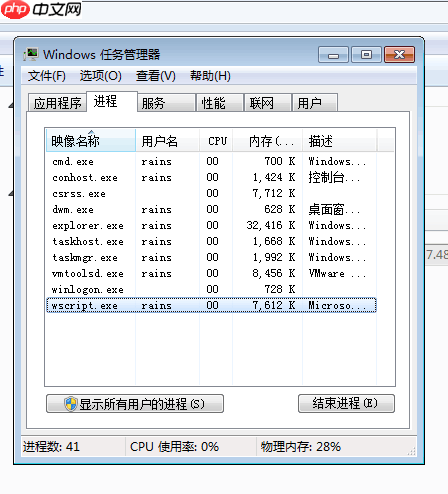
Task: Click the VMware description cell
Action: (x=337, y=273)
